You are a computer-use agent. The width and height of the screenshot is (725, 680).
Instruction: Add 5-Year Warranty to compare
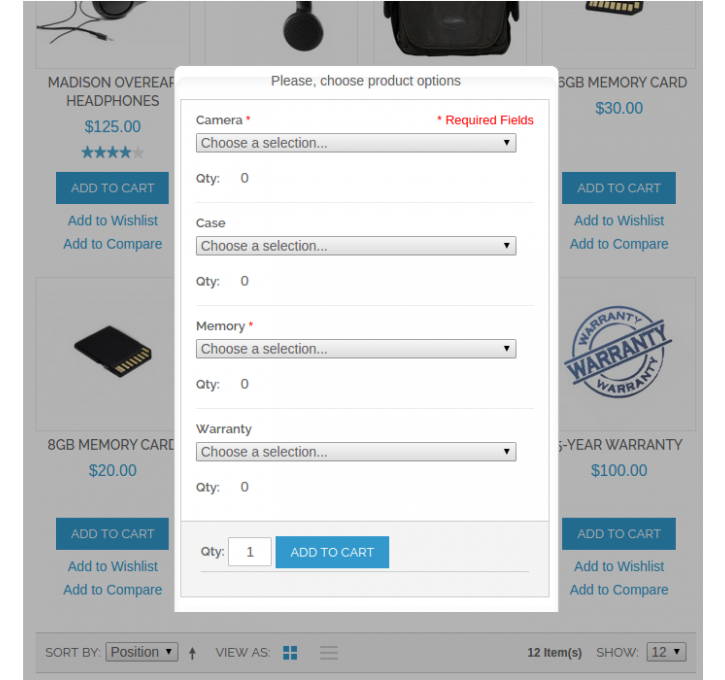[619, 590]
